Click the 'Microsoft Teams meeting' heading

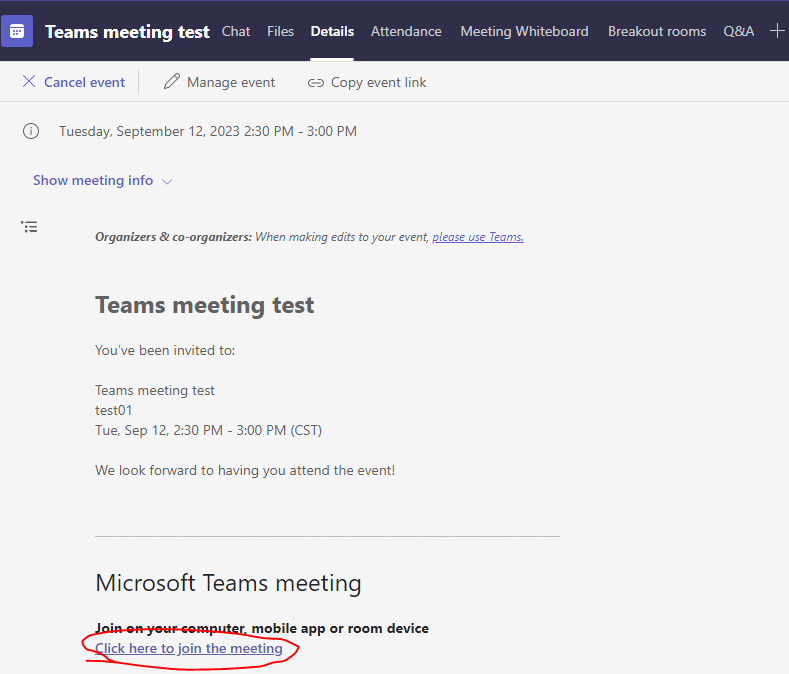click(x=228, y=583)
